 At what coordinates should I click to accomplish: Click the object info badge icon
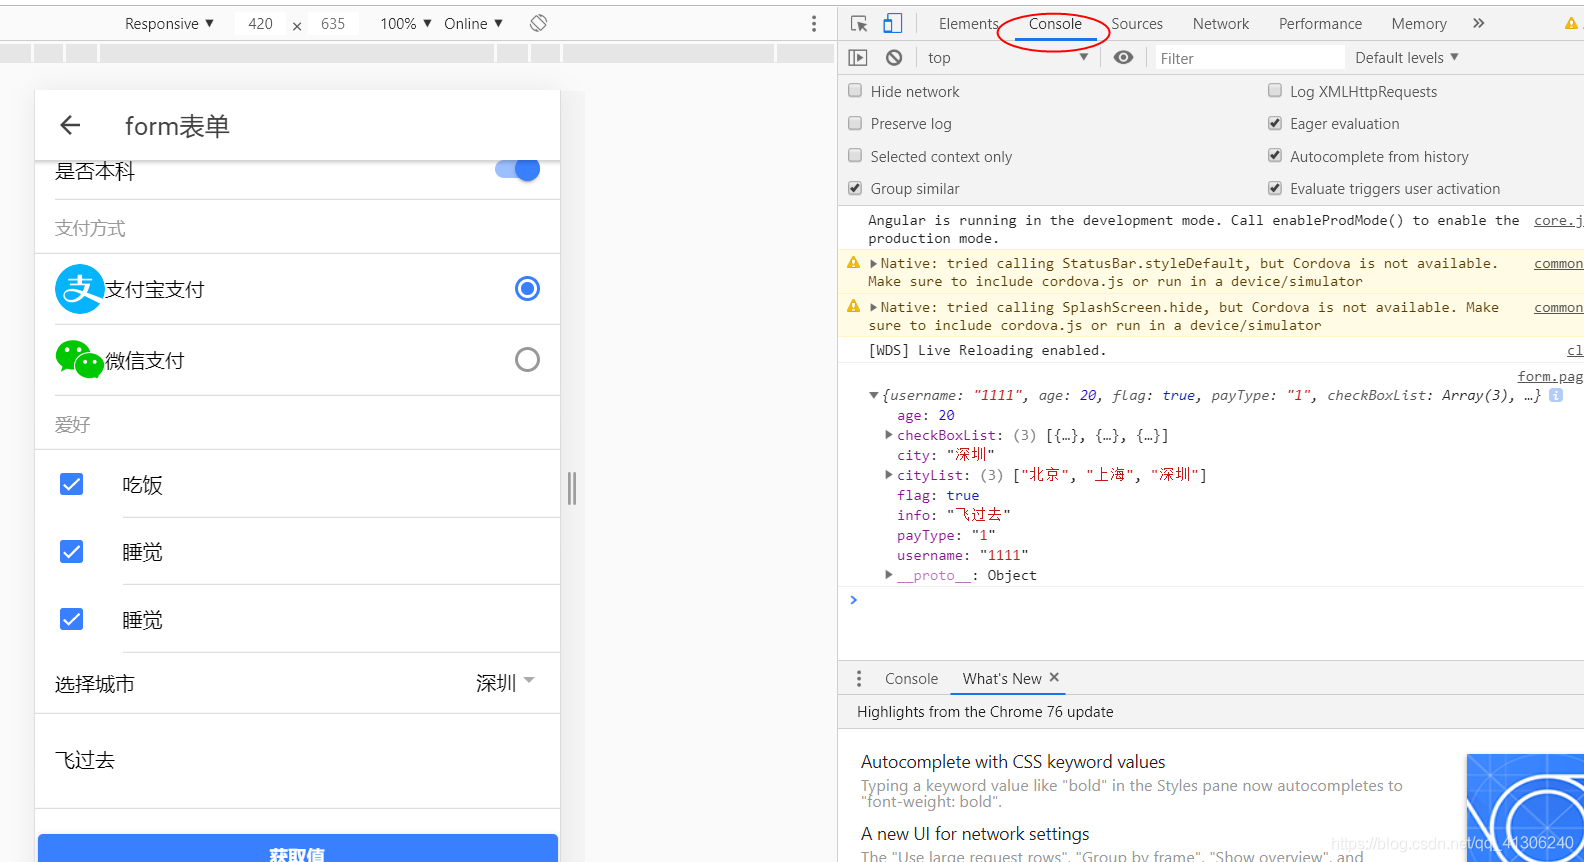1556,395
